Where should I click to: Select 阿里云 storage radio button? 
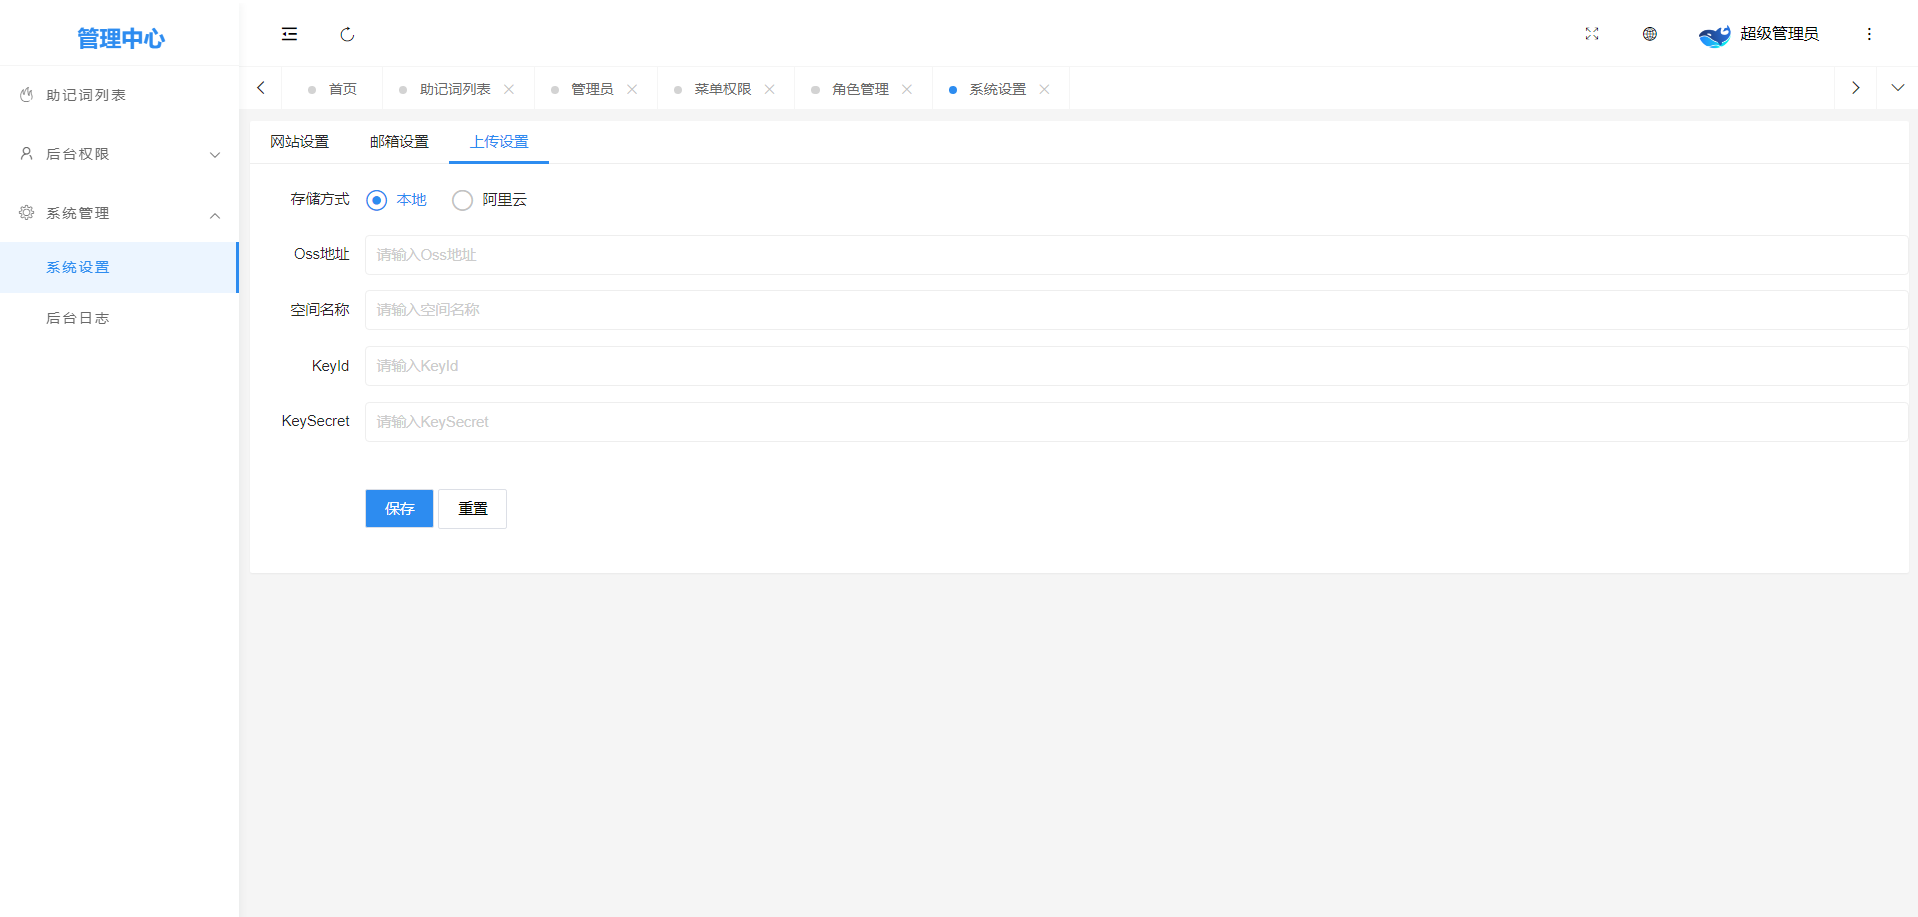click(462, 200)
